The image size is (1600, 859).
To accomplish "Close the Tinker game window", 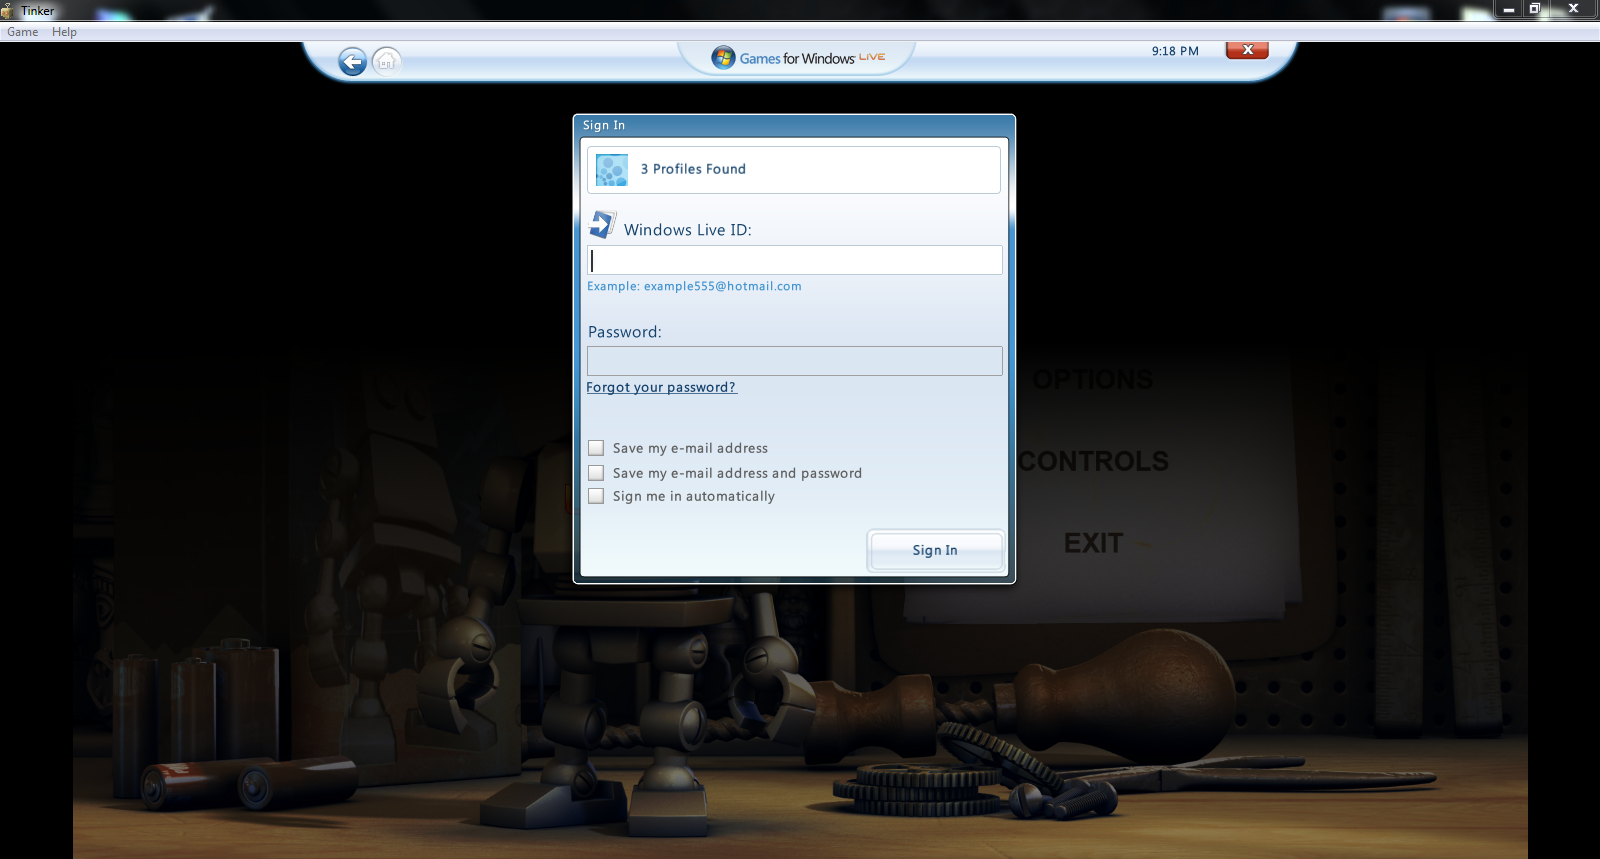I will pyautogui.click(x=1573, y=9).
